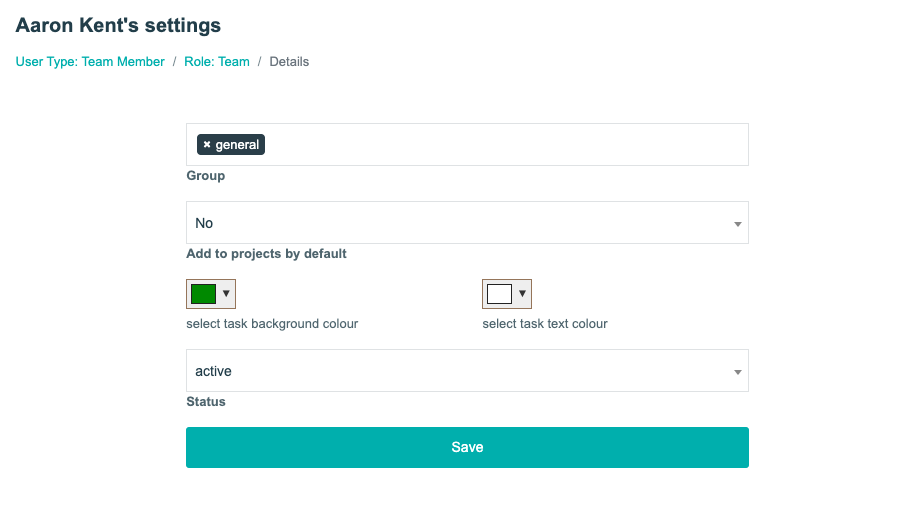The image size is (920, 526).
Task: Expand the arrow beside the green swatch
Action: tap(227, 294)
